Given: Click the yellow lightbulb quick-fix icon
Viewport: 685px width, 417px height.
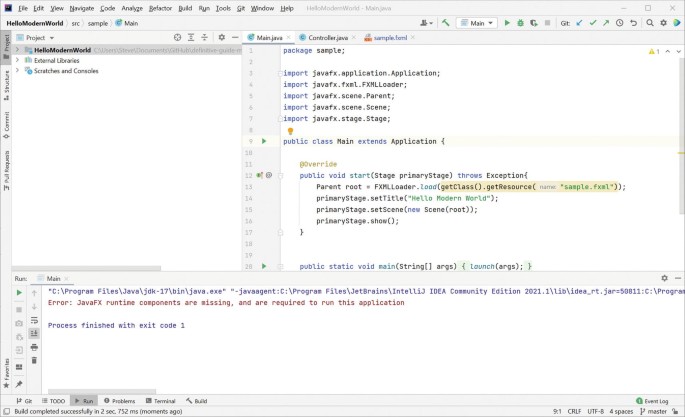Looking at the screenshot, I should (290, 131).
